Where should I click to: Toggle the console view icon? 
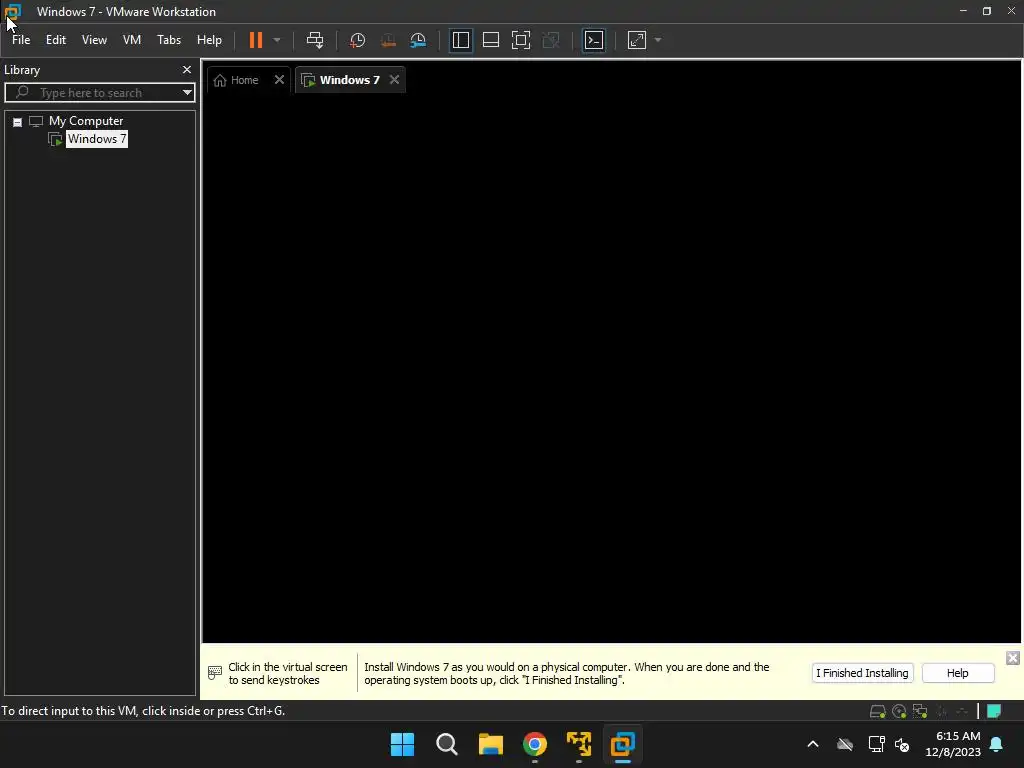coord(594,40)
